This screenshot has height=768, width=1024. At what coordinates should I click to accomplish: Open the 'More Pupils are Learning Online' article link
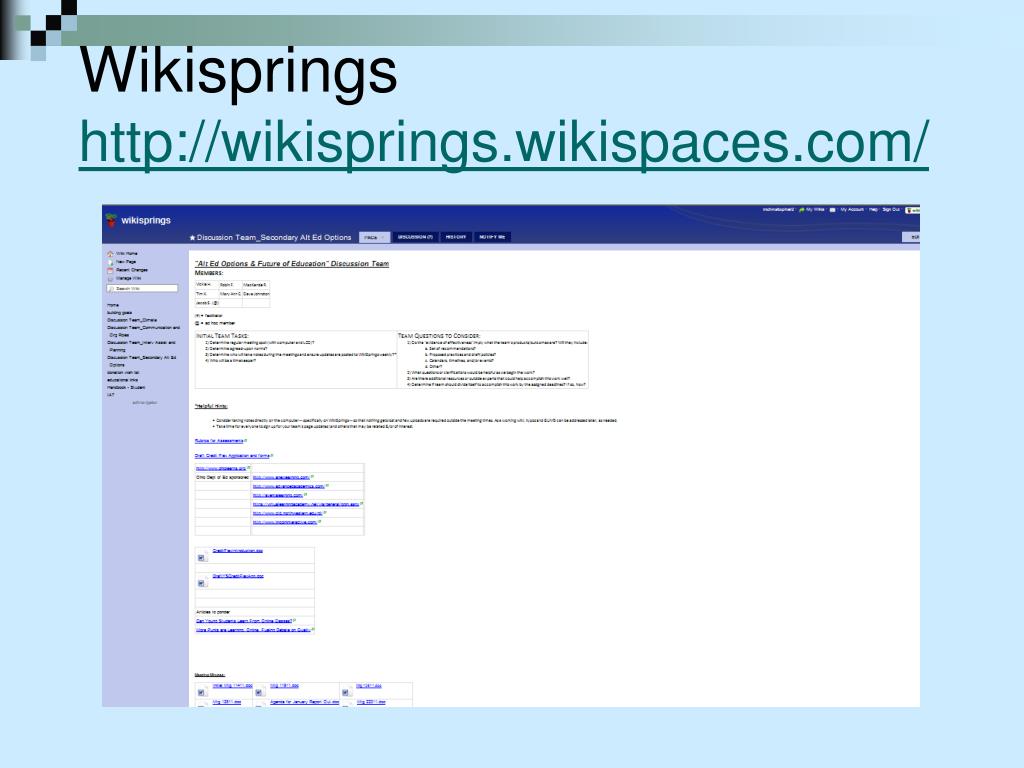(253, 630)
